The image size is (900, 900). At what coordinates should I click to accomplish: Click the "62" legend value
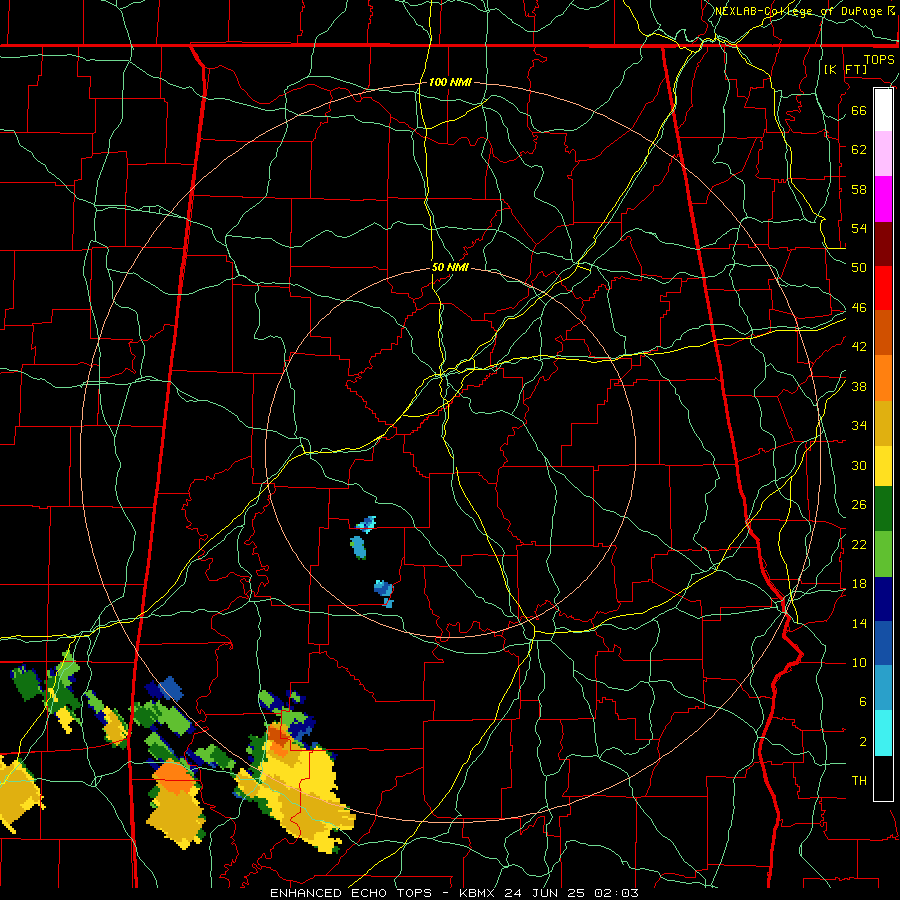click(x=859, y=149)
